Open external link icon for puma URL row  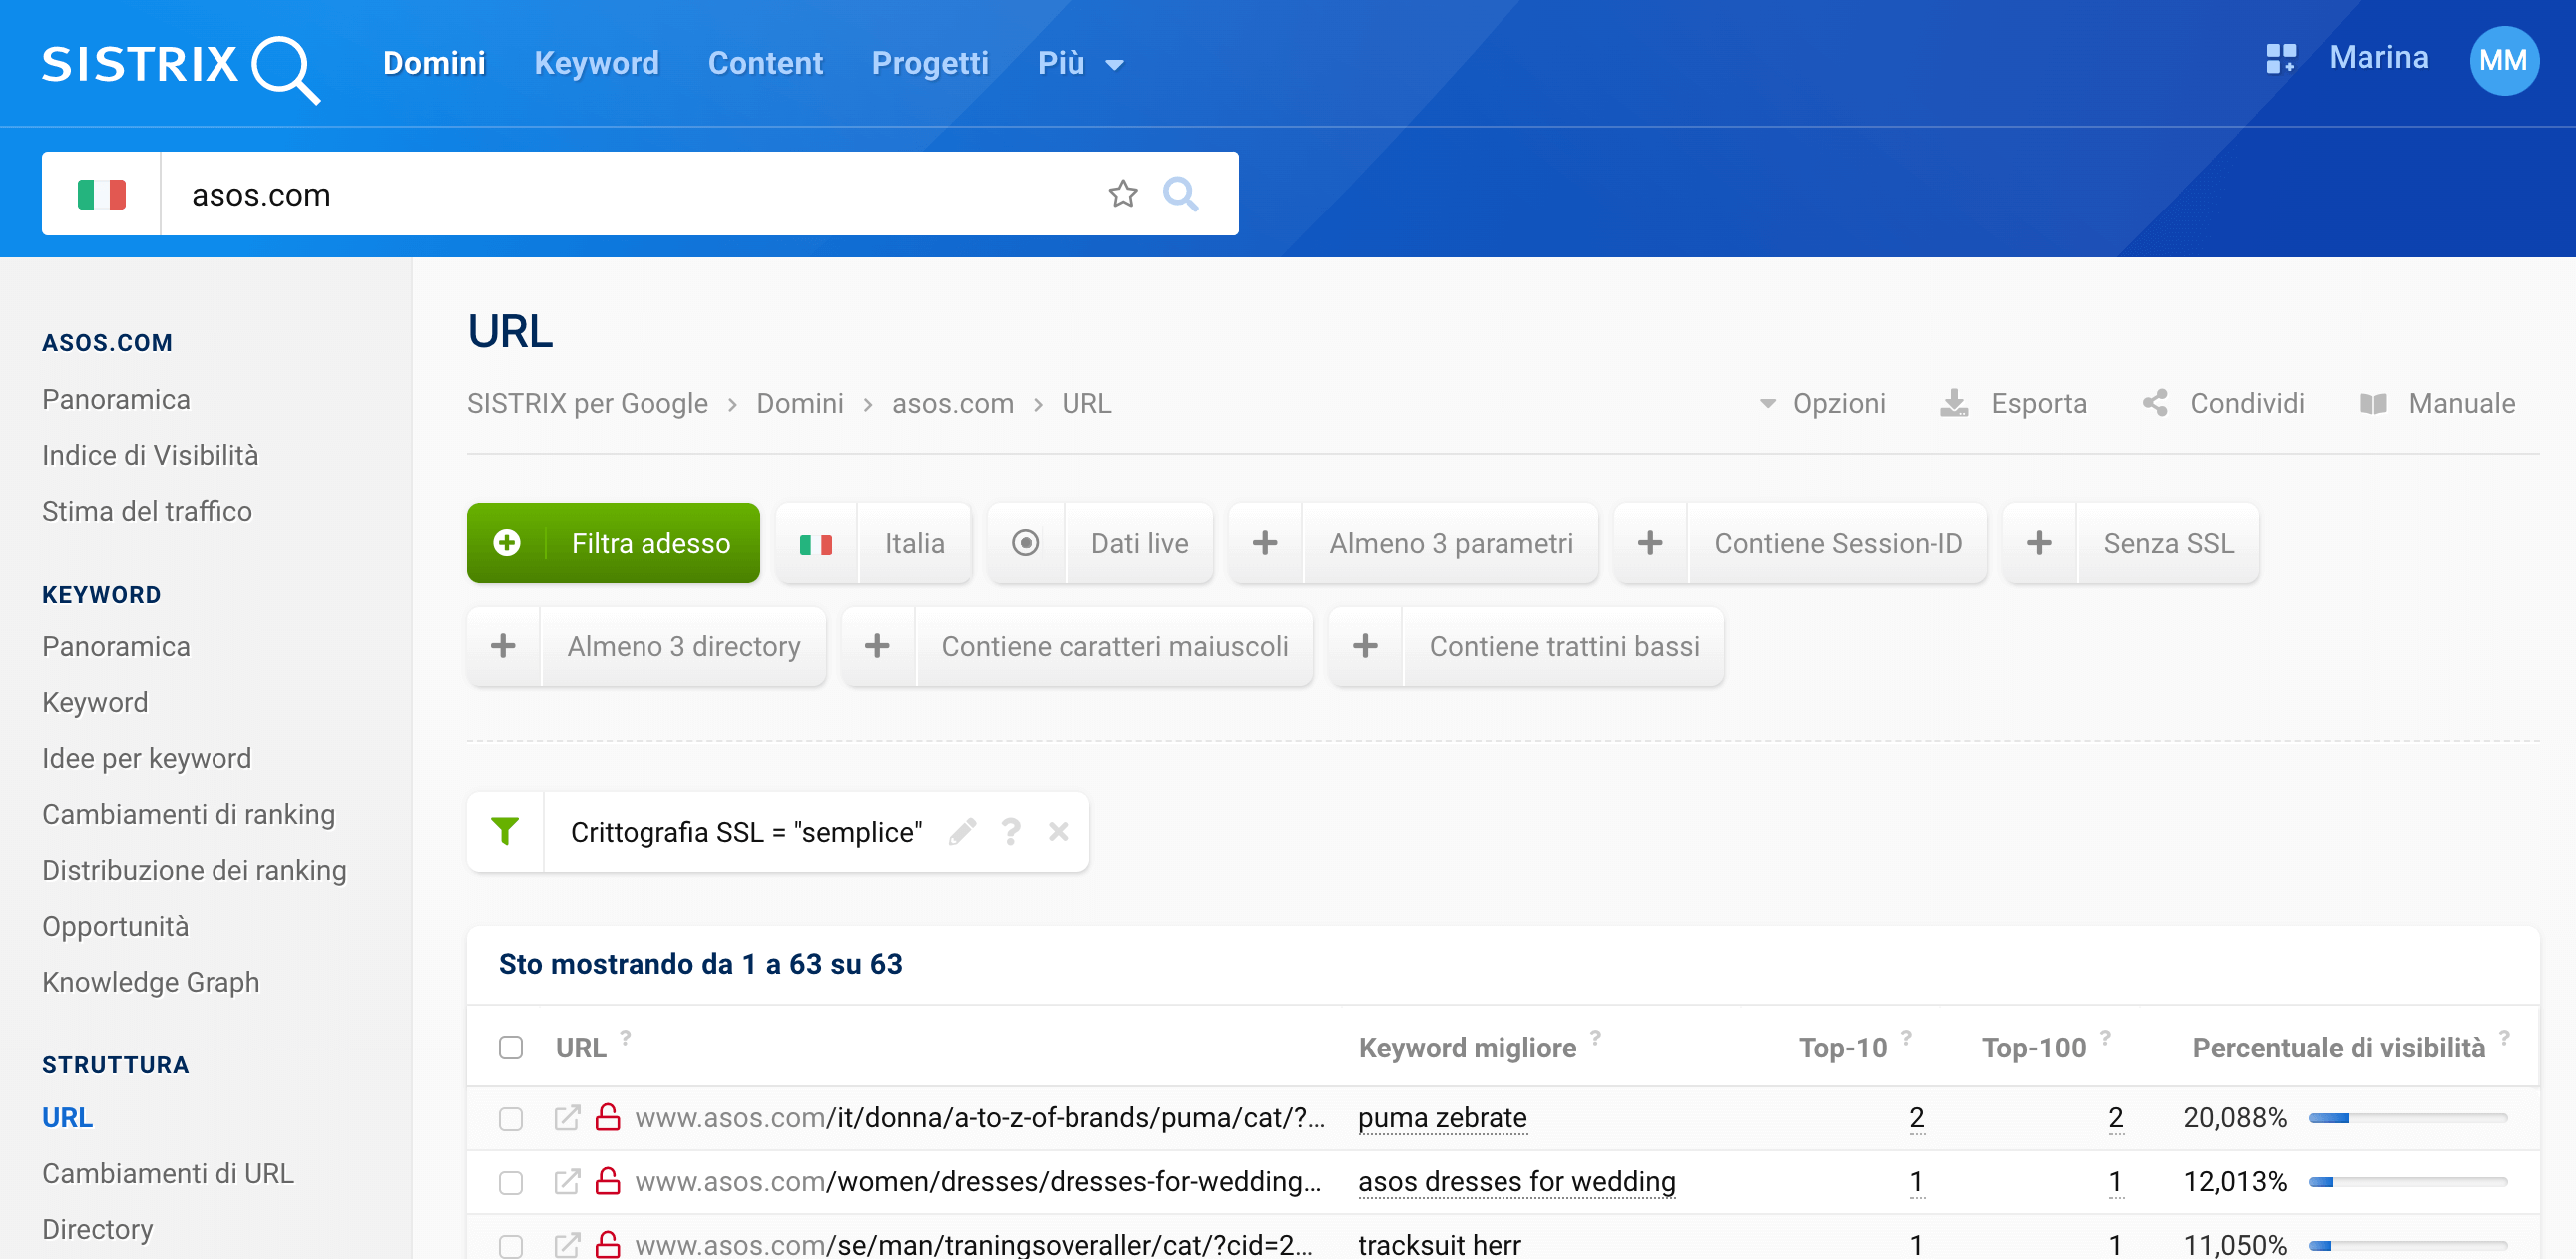567,1117
